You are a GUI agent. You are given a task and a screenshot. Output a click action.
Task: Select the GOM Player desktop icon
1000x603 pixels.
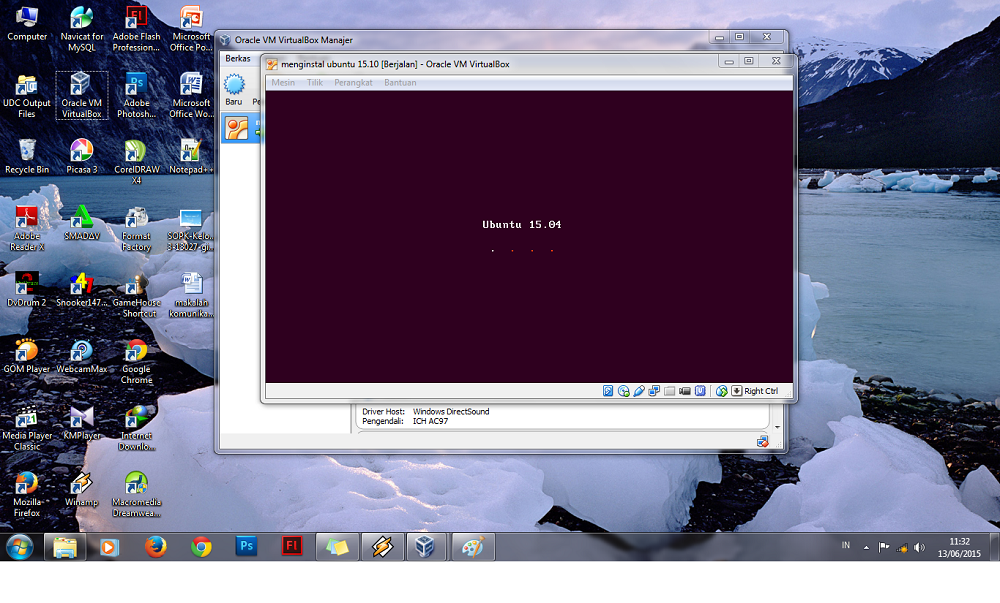pos(27,356)
